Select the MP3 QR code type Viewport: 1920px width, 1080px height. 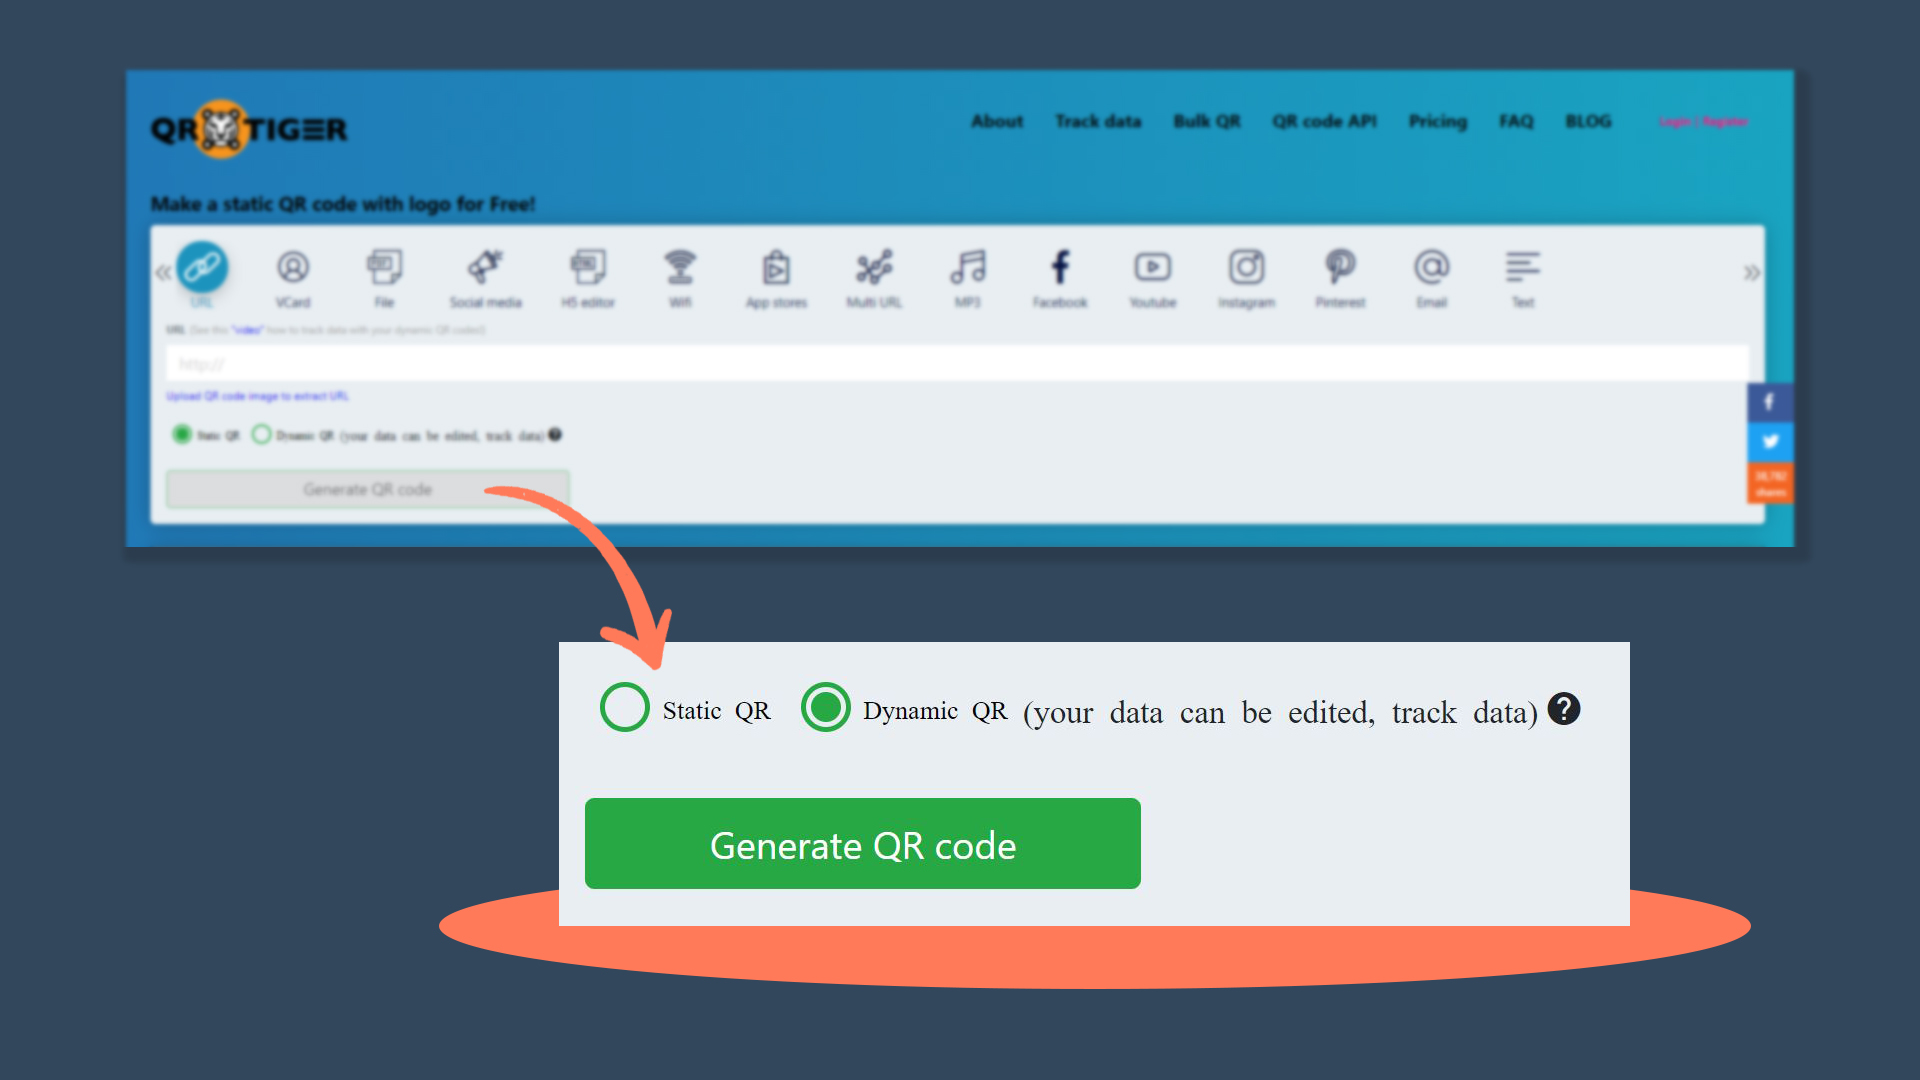click(967, 272)
